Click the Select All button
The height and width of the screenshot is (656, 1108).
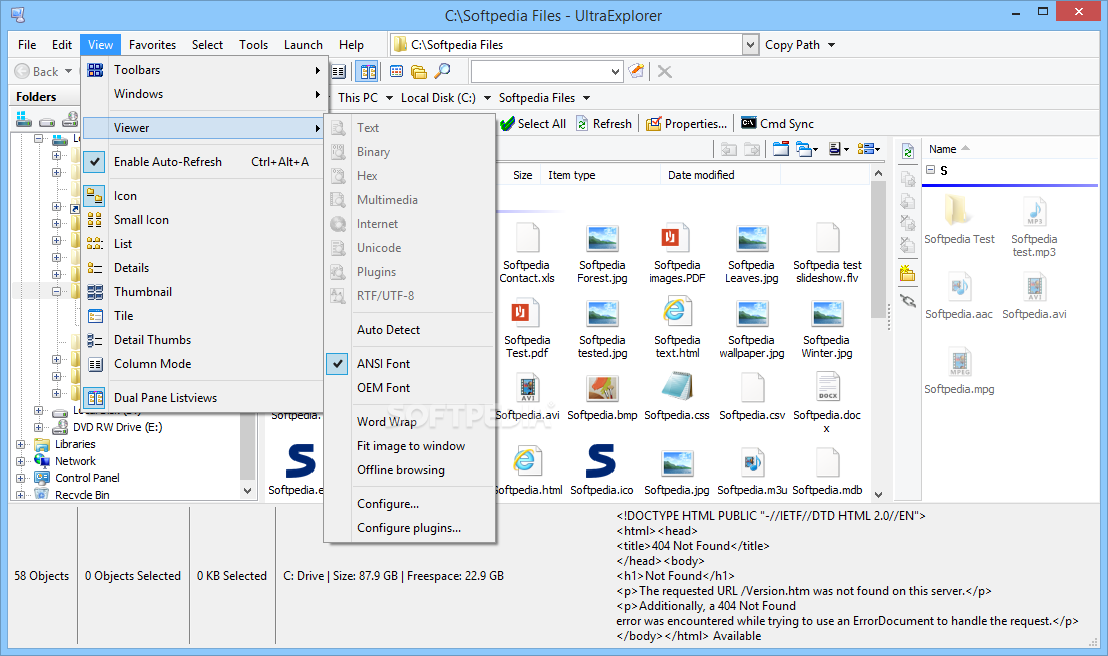(533, 124)
